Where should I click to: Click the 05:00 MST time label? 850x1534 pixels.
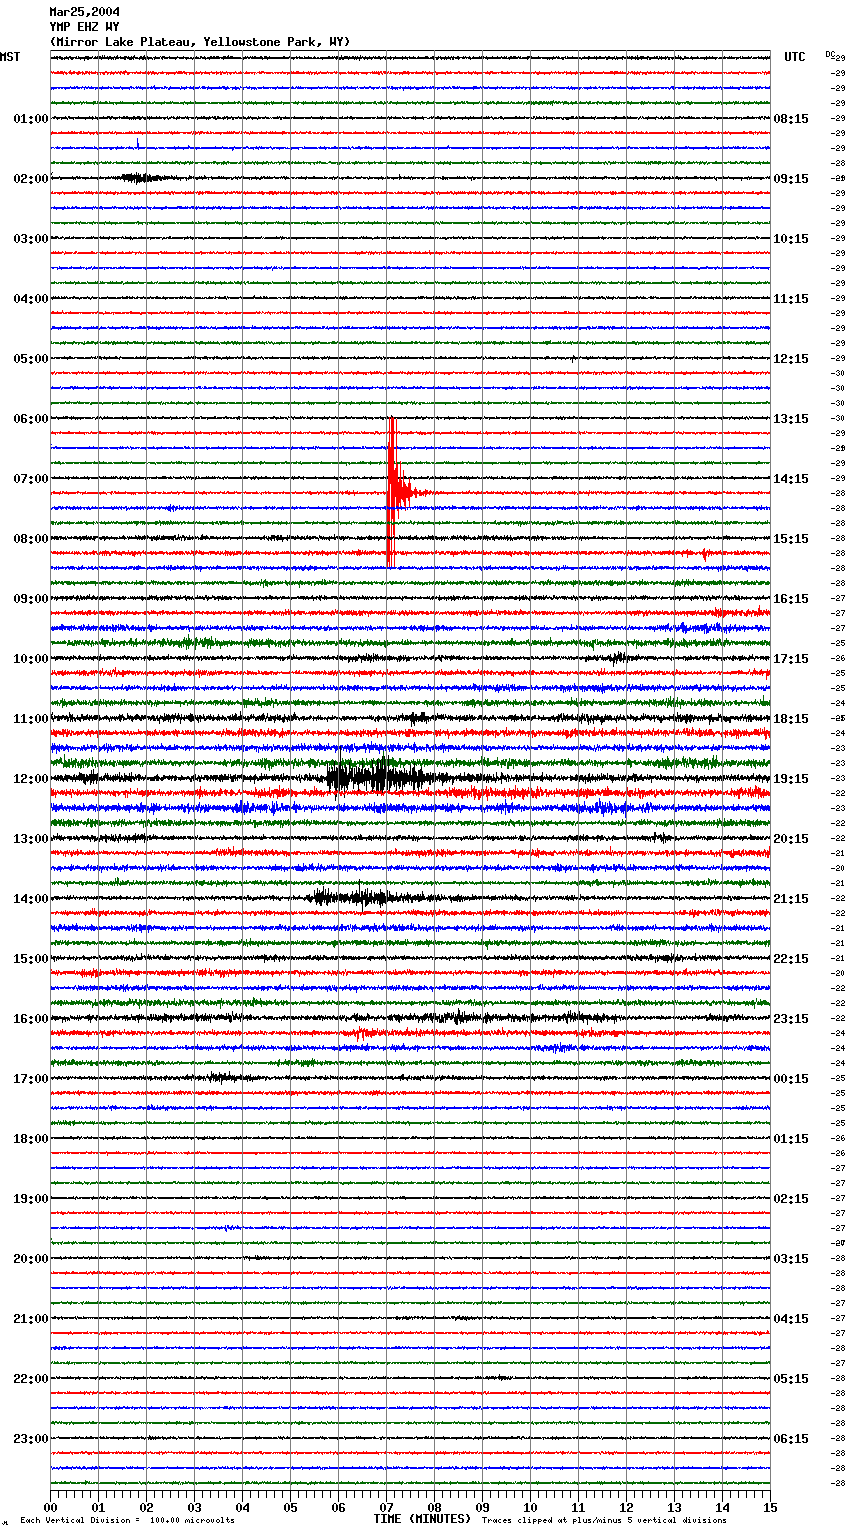(31, 359)
